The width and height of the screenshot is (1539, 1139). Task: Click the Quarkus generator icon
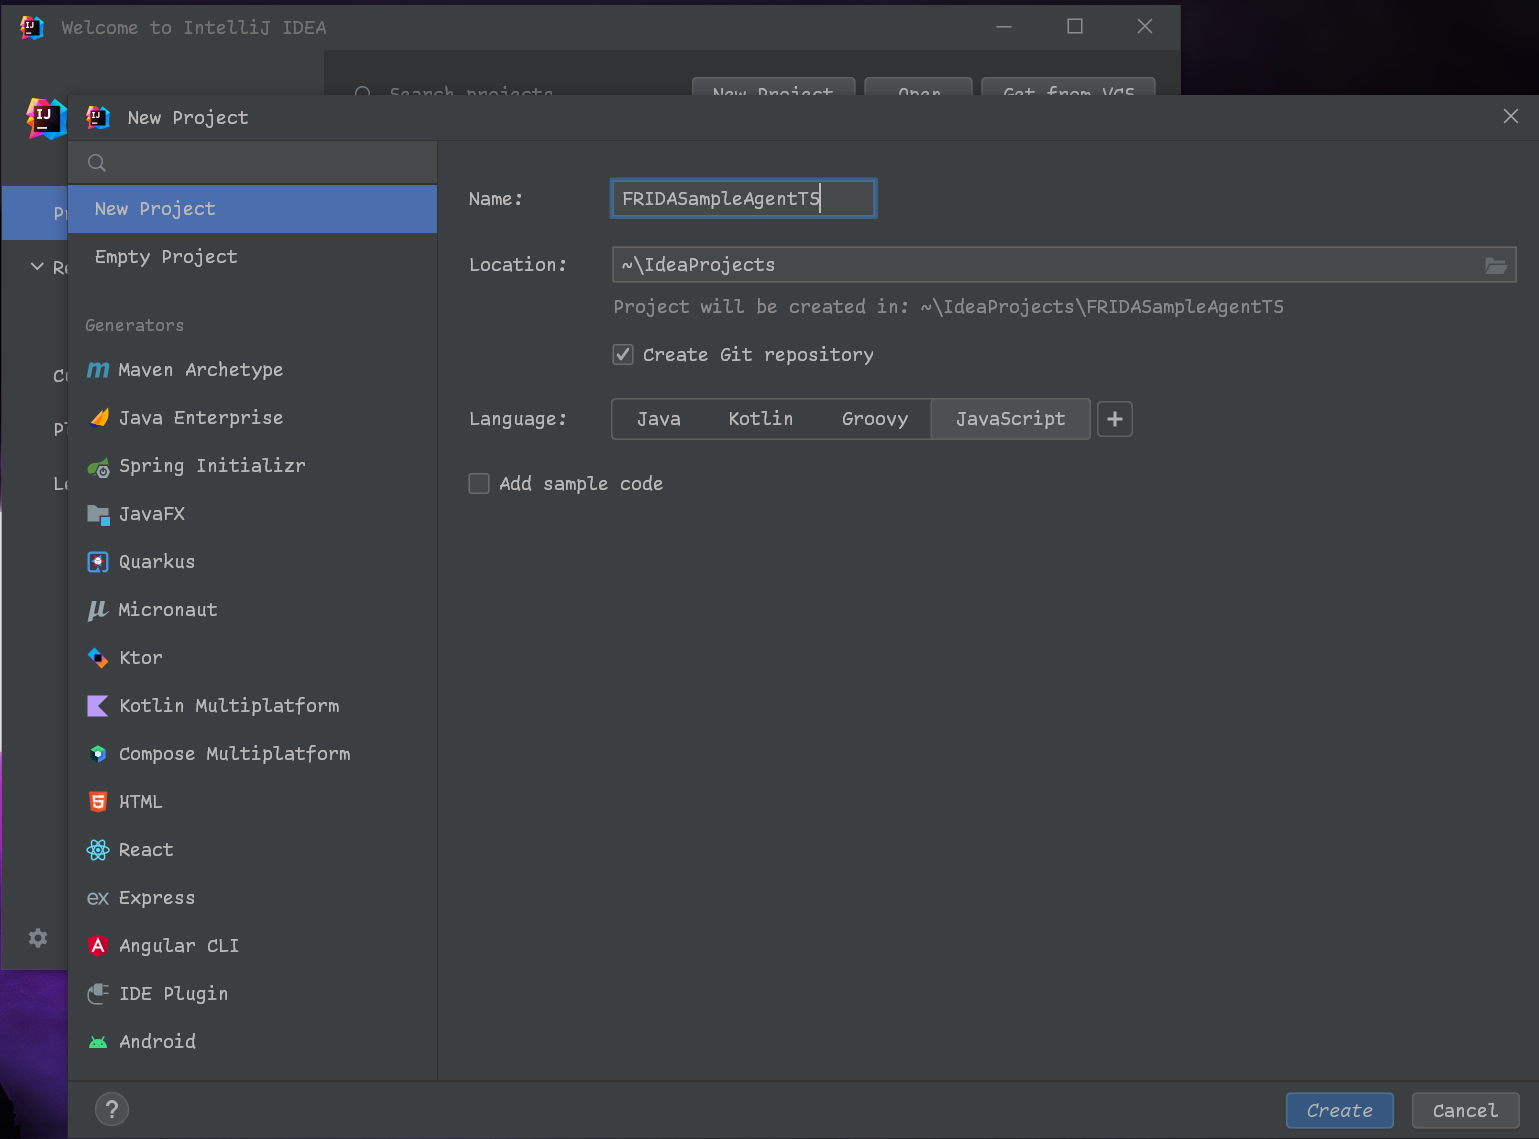tap(98, 562)
